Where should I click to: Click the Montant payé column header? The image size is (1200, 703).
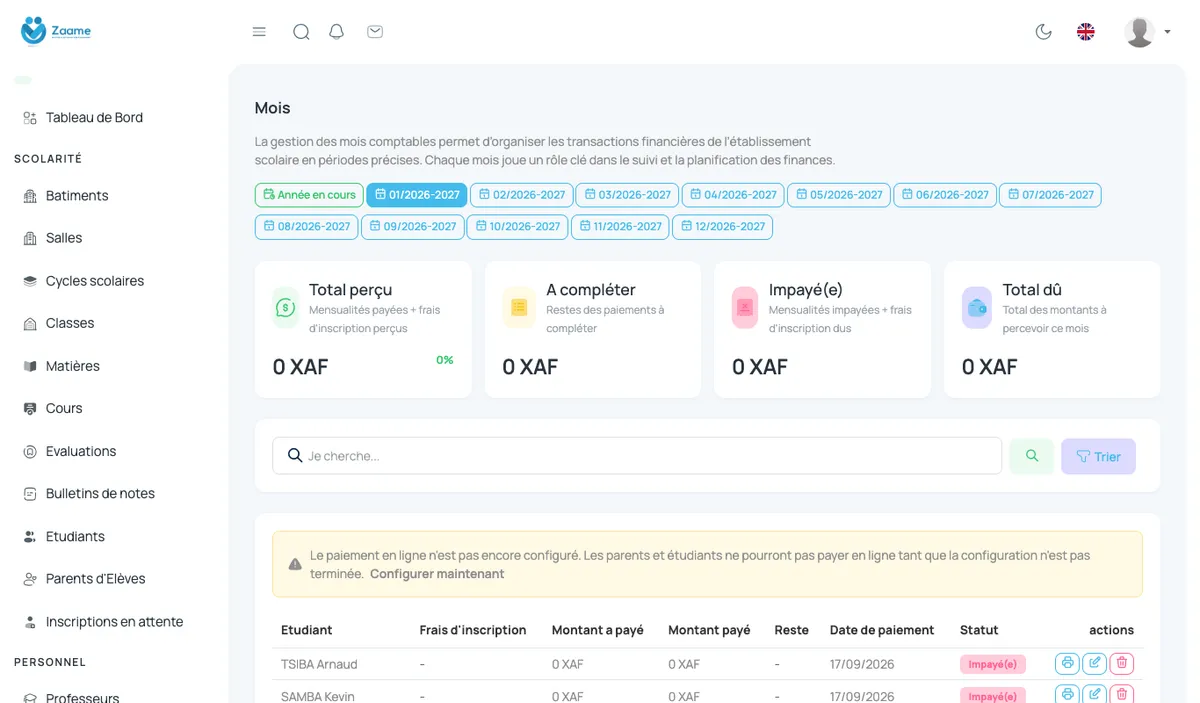(709, 630)
